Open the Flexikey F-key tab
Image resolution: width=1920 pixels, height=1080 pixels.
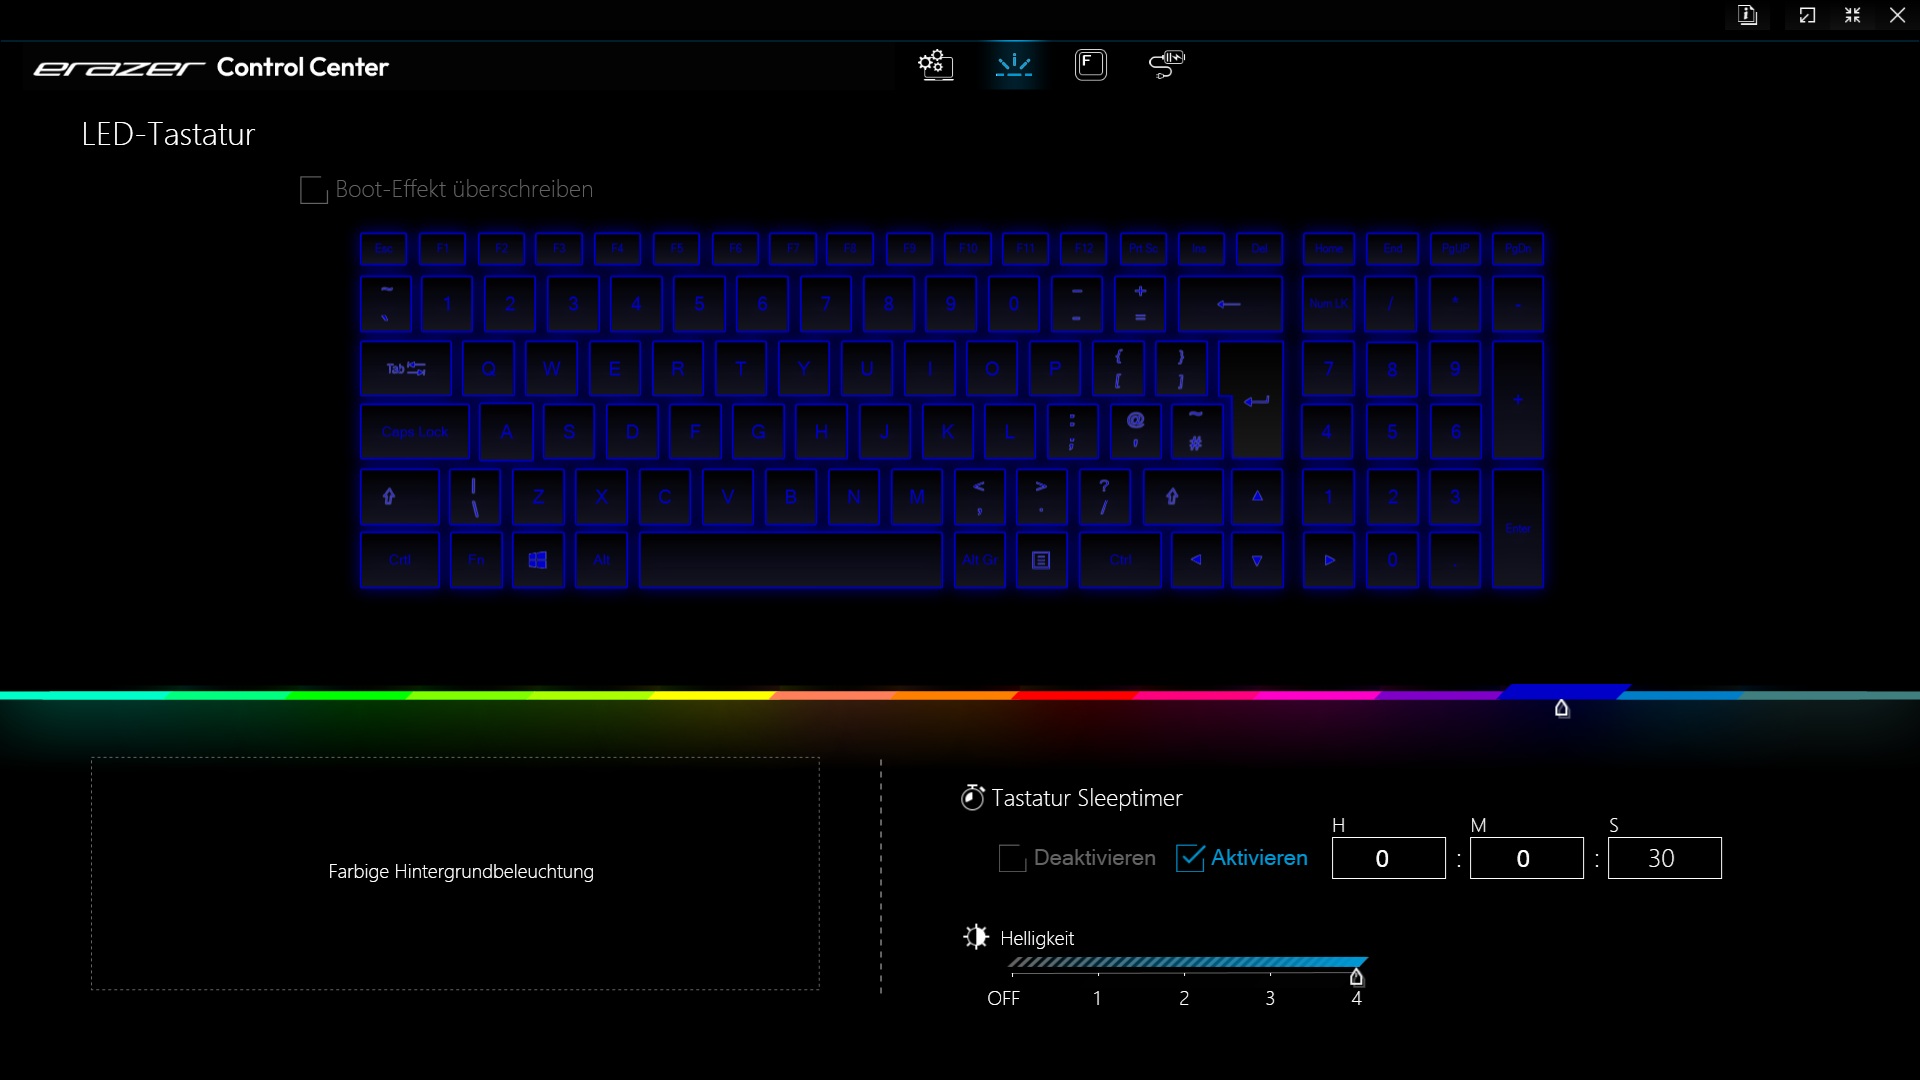point(1090,66)
